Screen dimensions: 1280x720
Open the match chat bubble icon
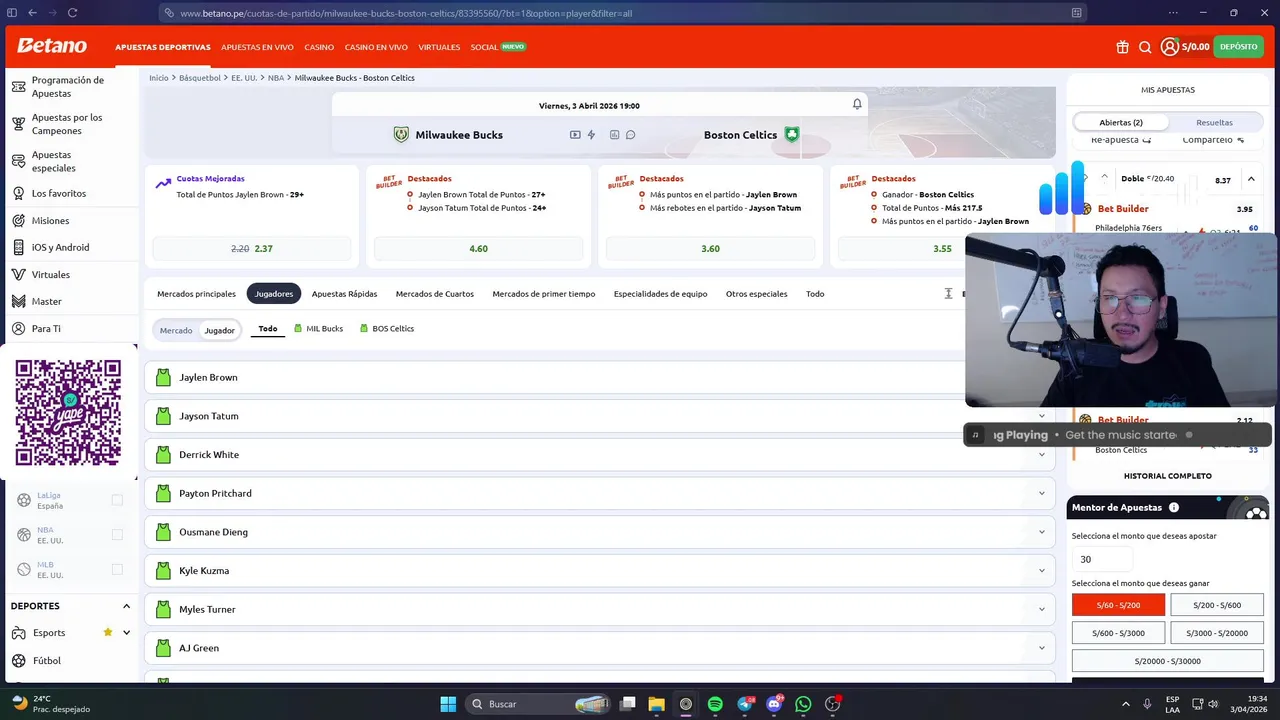coord(630,135)
